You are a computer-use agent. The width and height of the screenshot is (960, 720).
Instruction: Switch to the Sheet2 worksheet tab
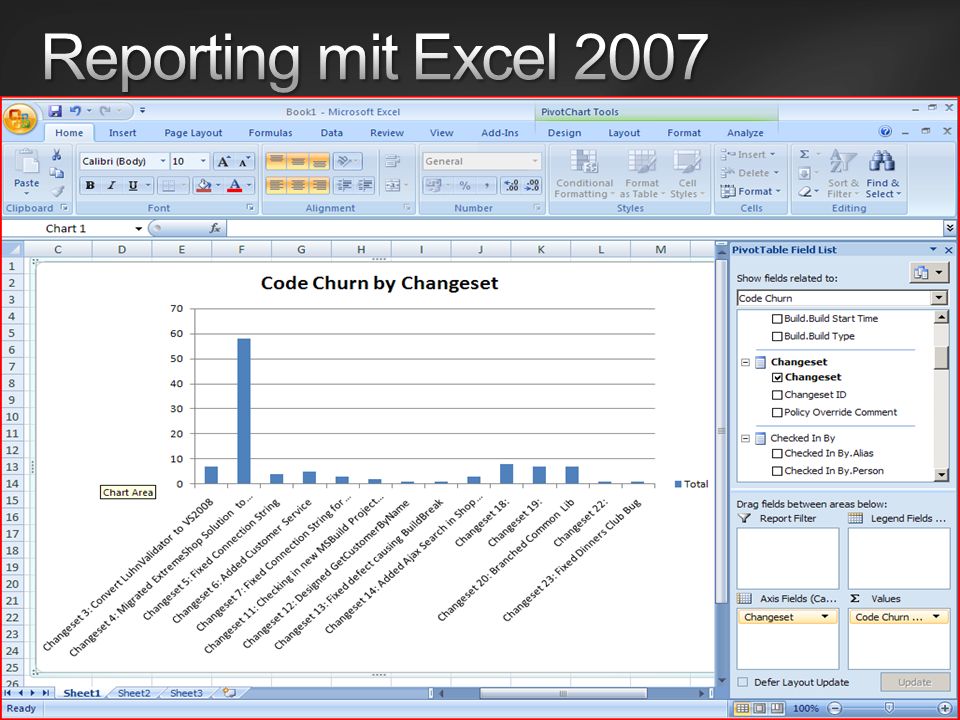(x=134, y=693)
